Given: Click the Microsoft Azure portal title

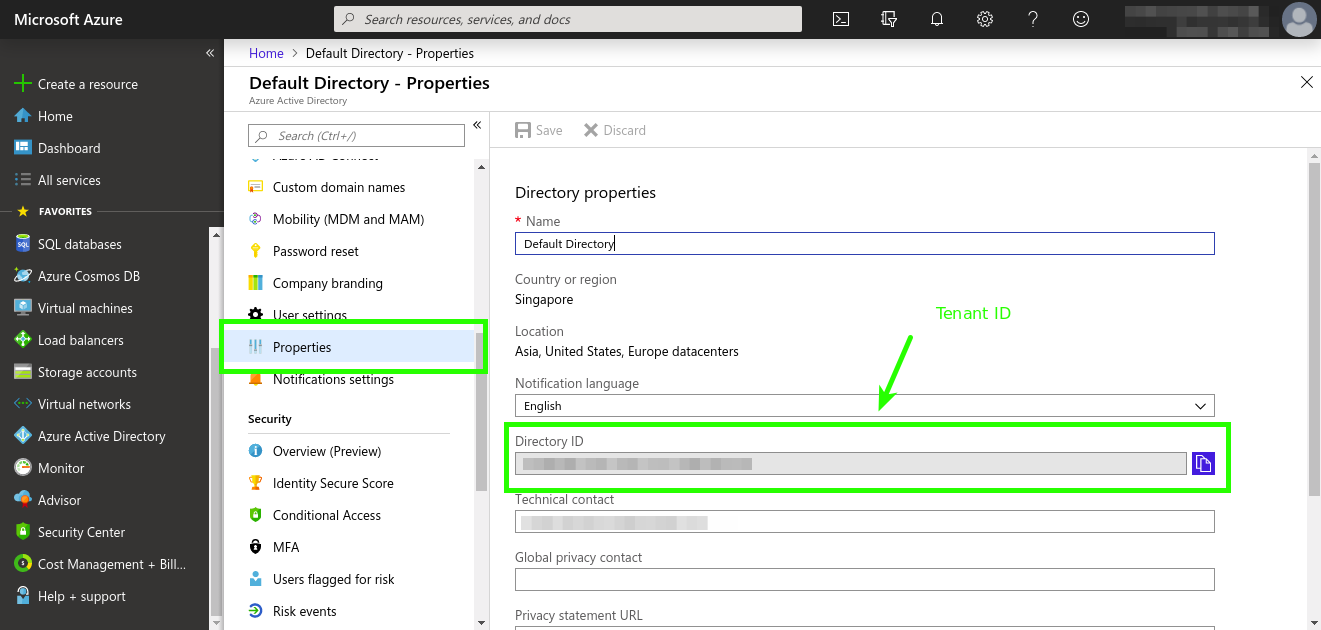Looking at the screenshot, I should coord(68,19).
